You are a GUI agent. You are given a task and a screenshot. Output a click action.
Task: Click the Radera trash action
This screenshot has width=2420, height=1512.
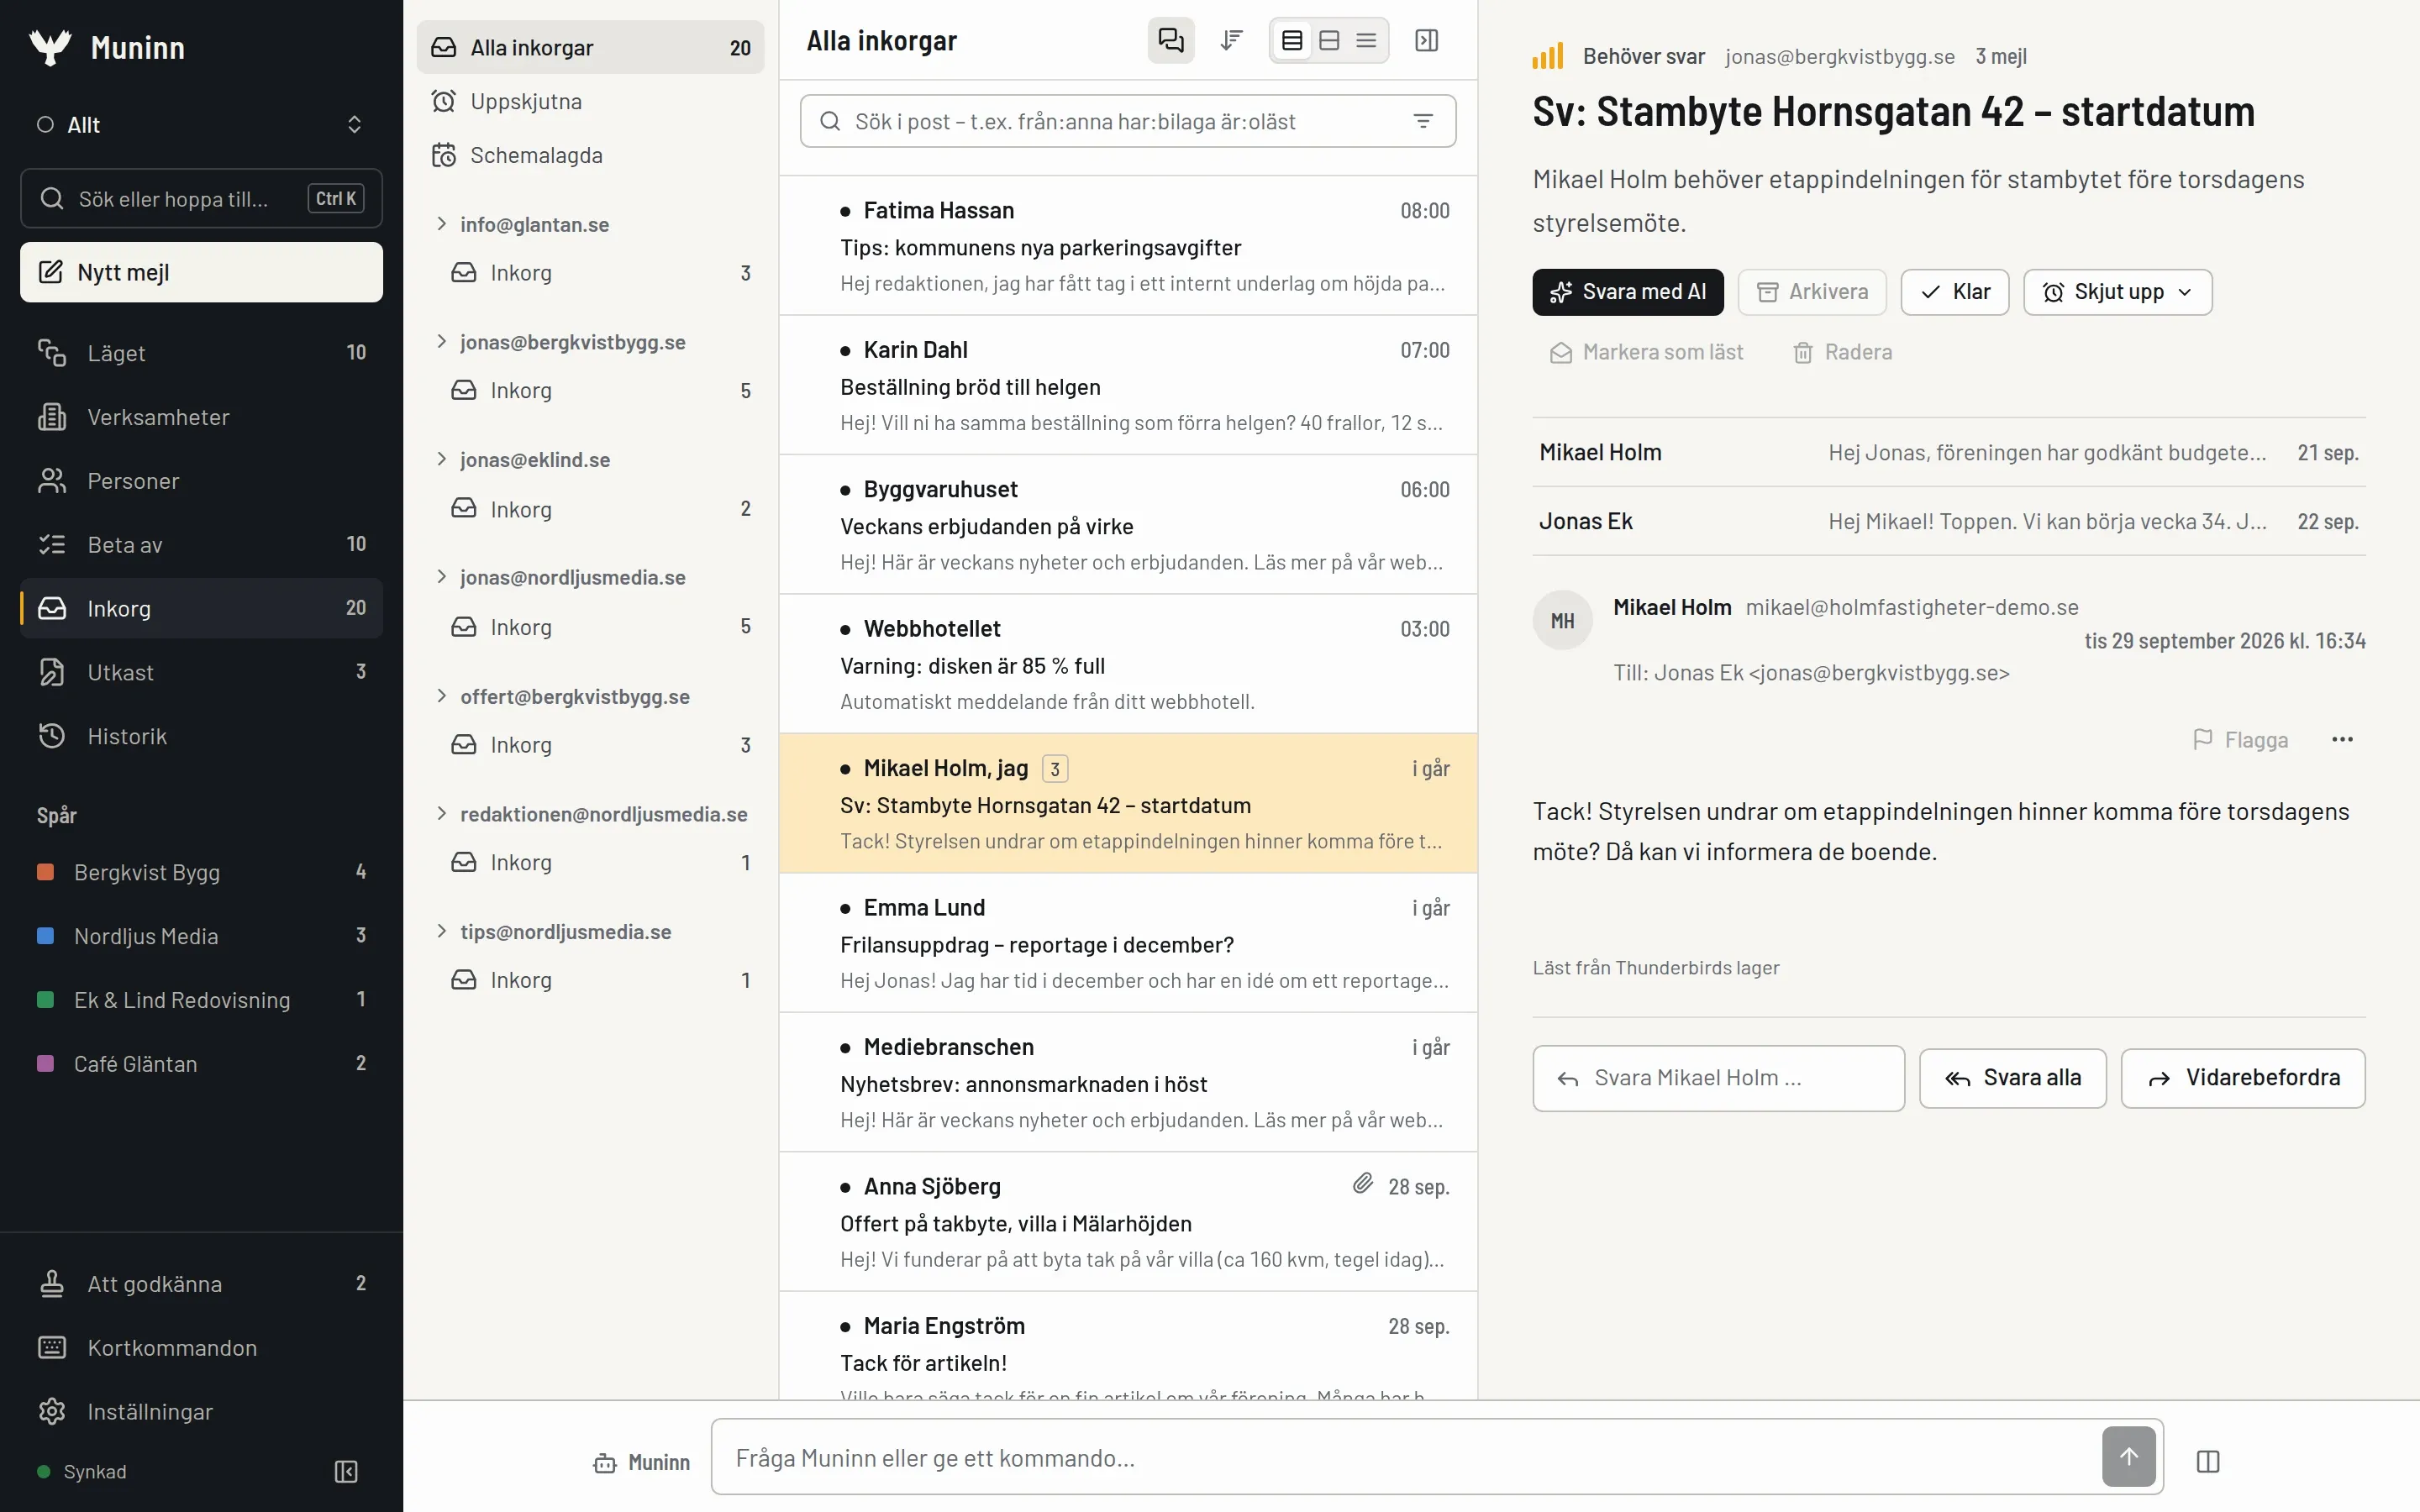pos(1842,352)
